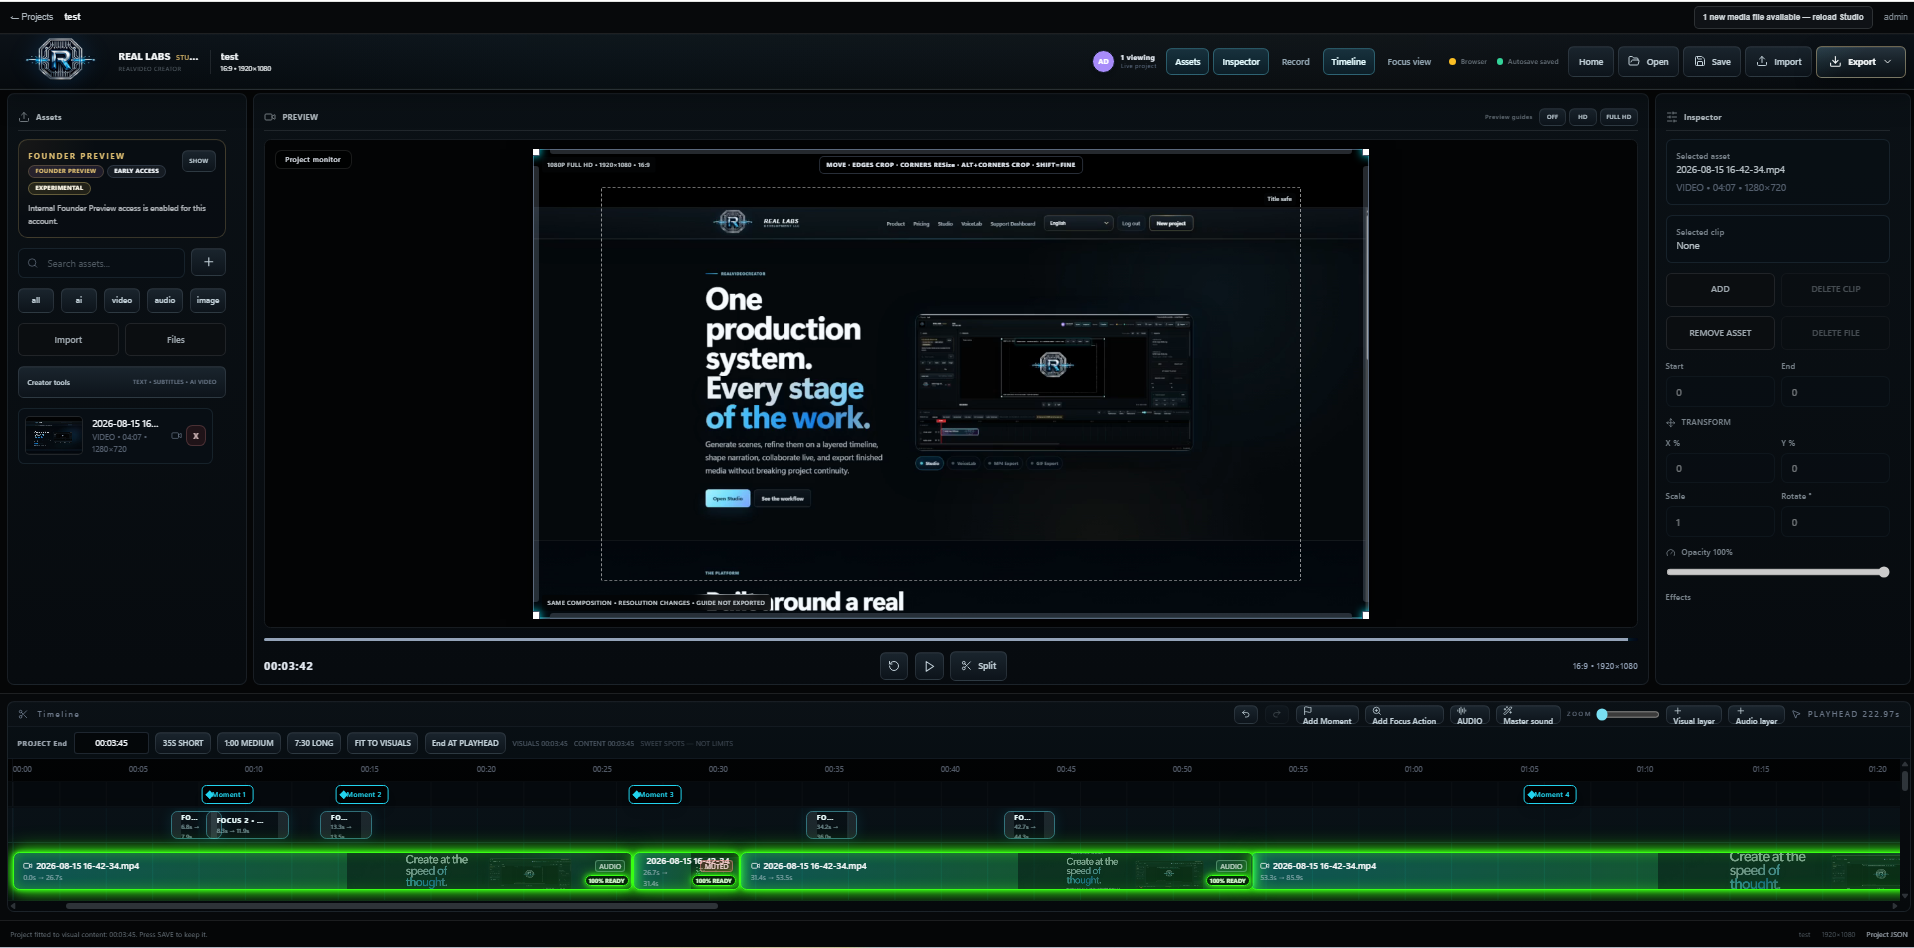Undo the last timeline action
This screenshot has height=948, width=1914.
click(1245, 714)
